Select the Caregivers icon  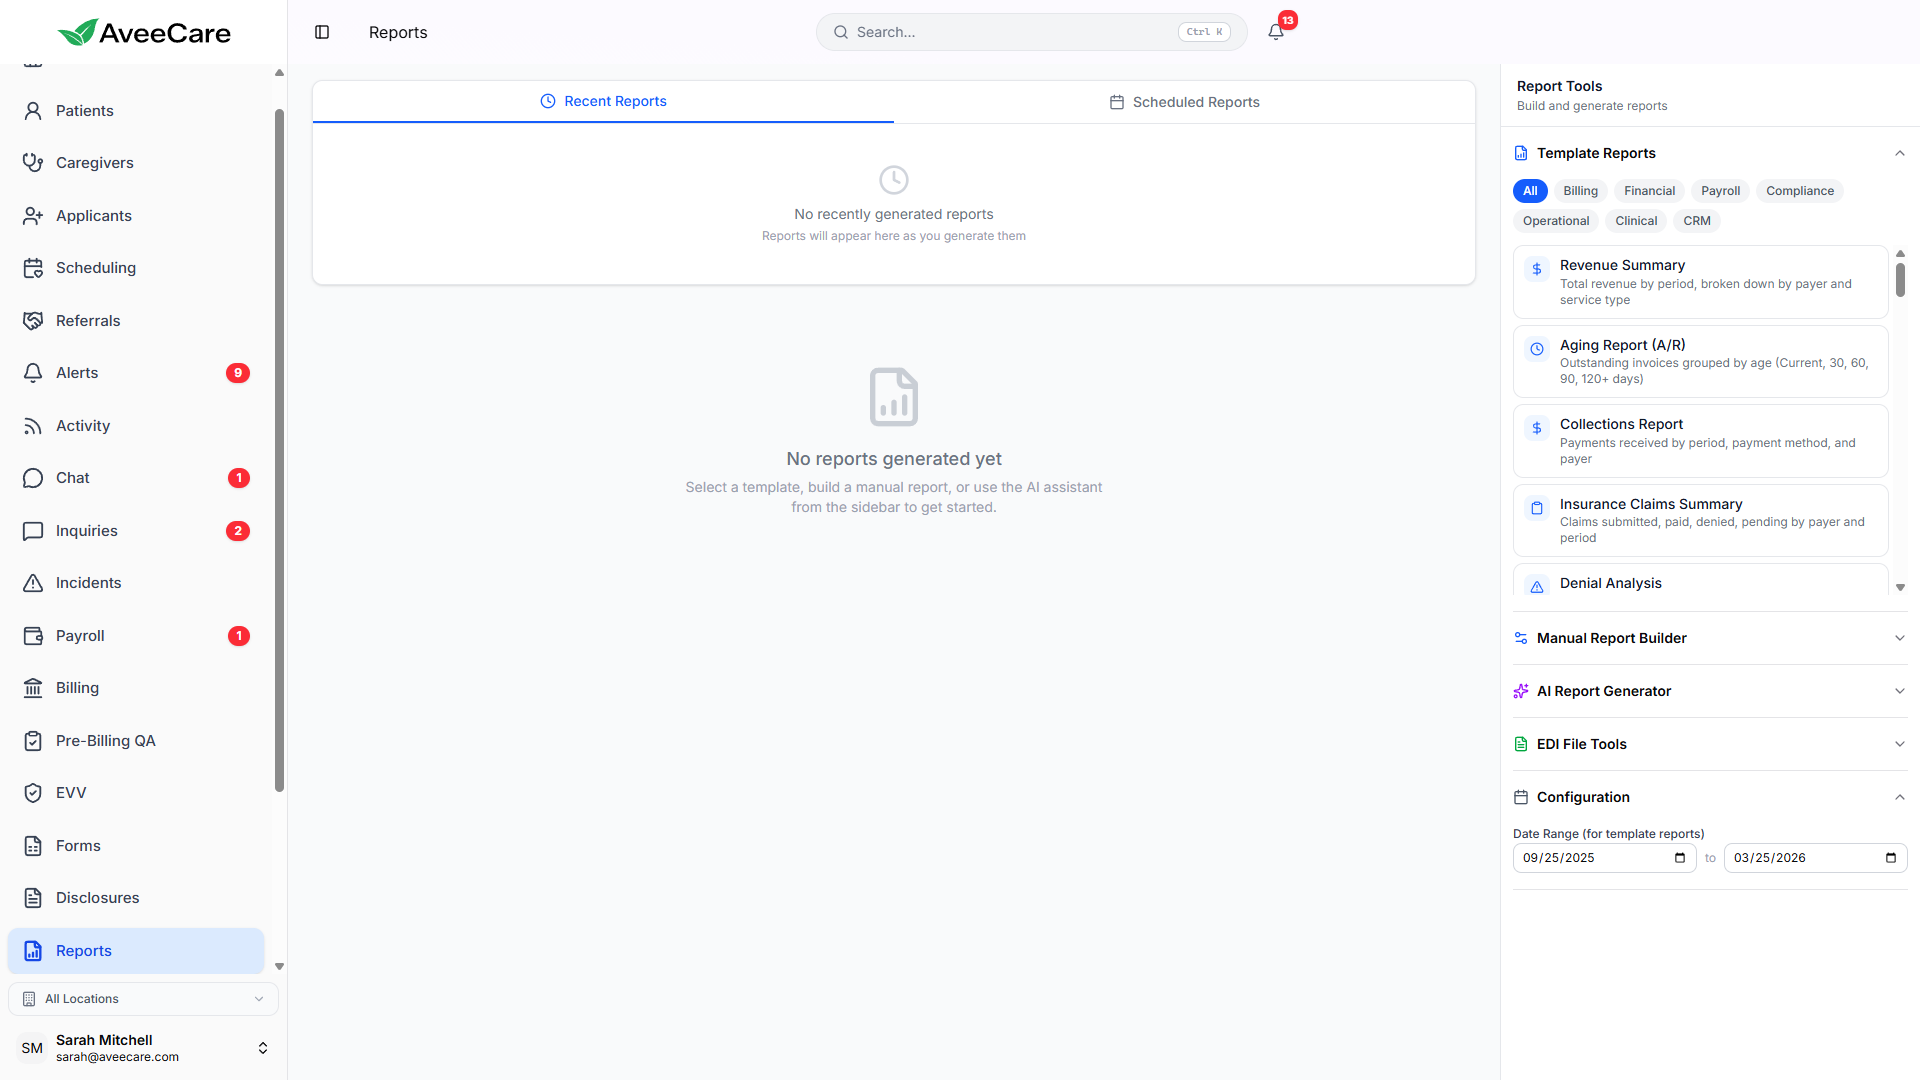point(33,162)
